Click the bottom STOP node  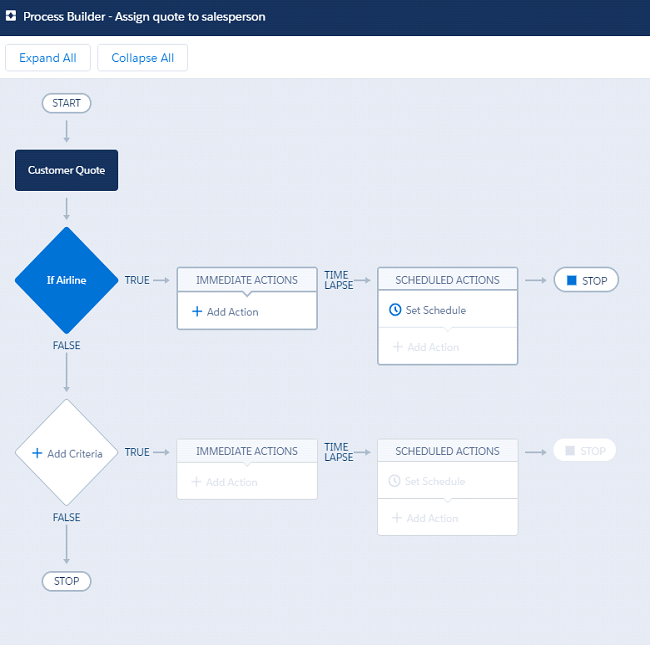pyautogui.click(x=66, y=581)
